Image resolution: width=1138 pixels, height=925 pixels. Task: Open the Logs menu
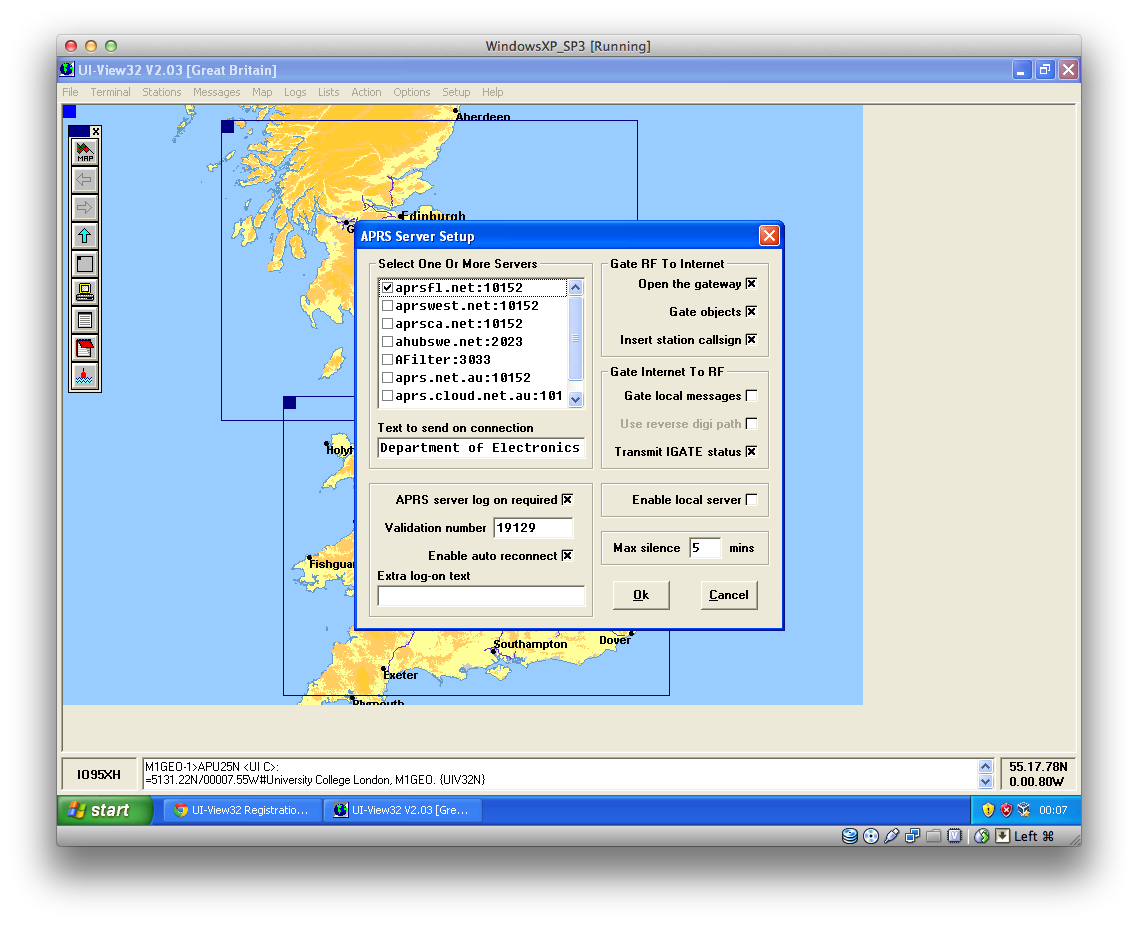tap(295, 92)
